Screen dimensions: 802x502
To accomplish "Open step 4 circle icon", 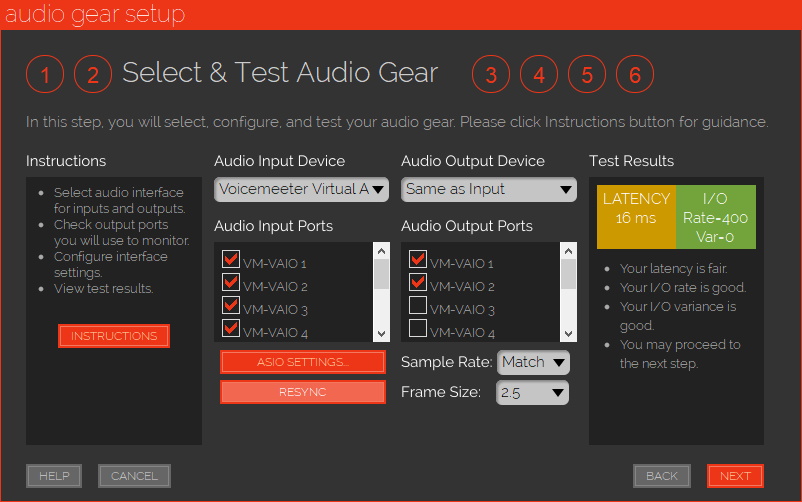I will 539,74.
